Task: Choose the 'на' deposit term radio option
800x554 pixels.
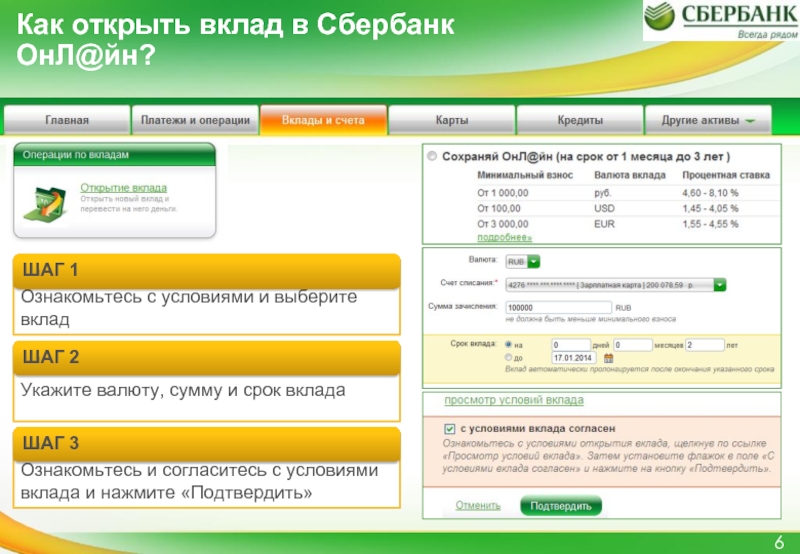Action: [x=507, y=344]
